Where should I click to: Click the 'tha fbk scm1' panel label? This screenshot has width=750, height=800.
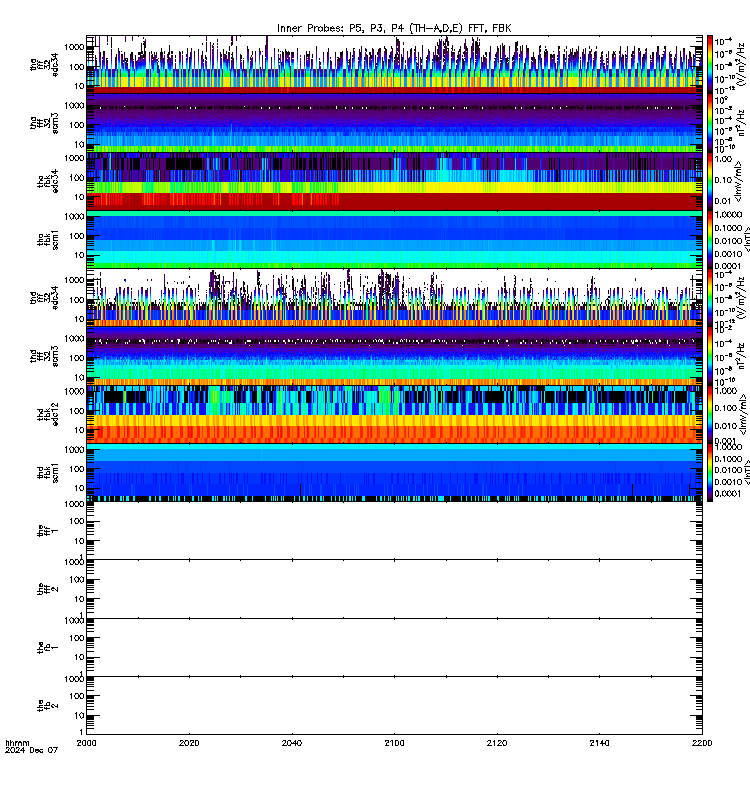tap(48, 240)
